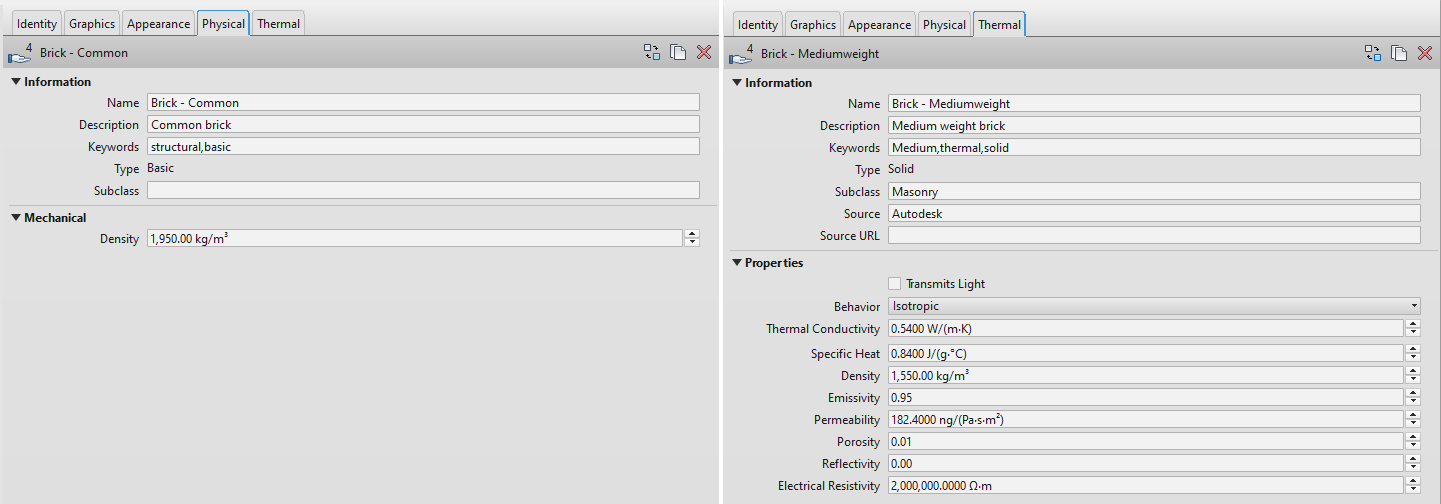Open the Graphics tab in Brick - Common panel

coord(92,23)
